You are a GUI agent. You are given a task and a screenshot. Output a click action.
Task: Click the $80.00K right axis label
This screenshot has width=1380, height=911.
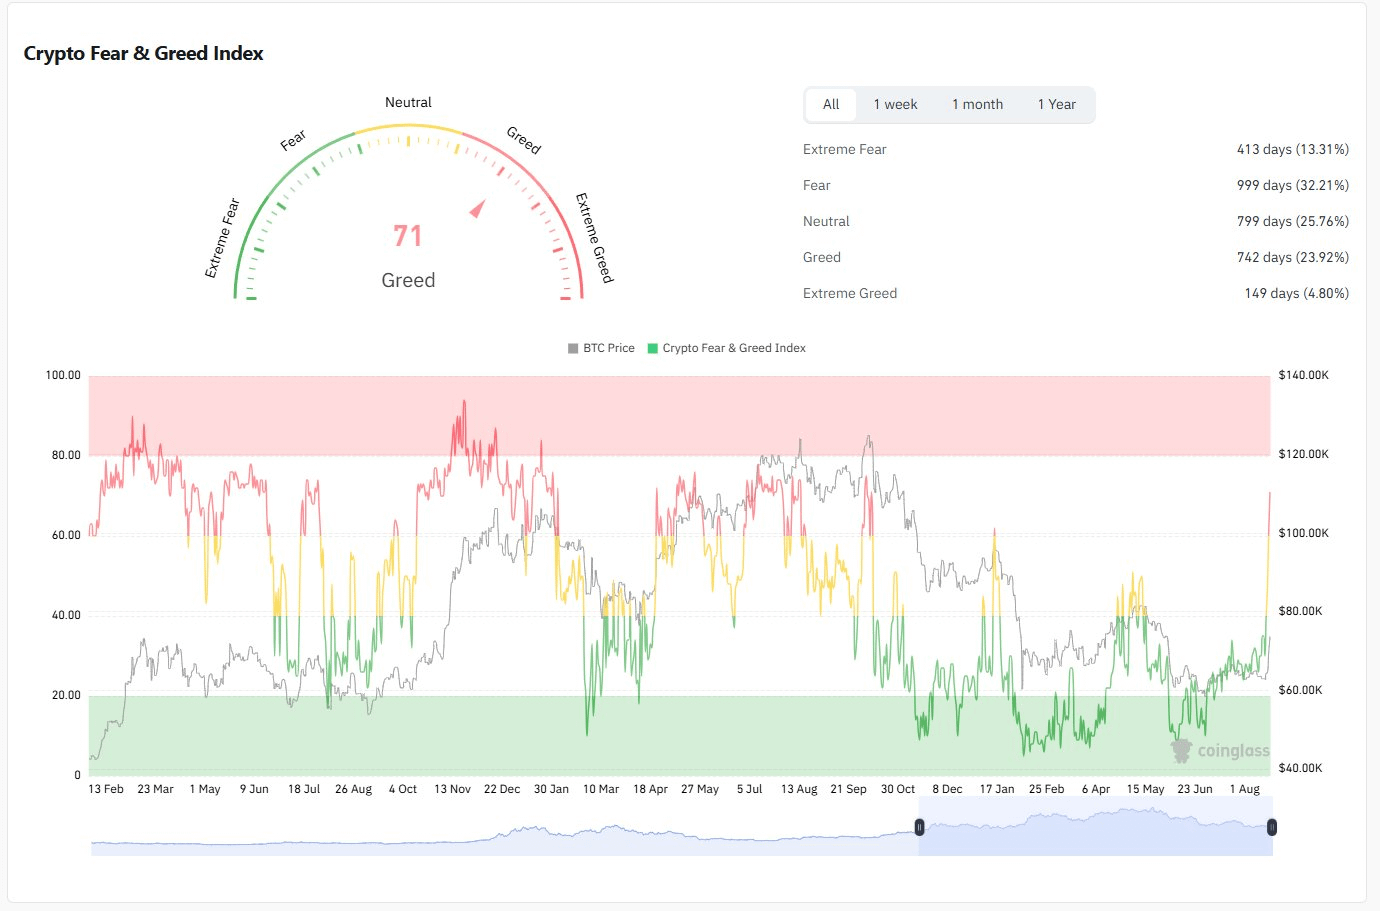coord(1300,611)
